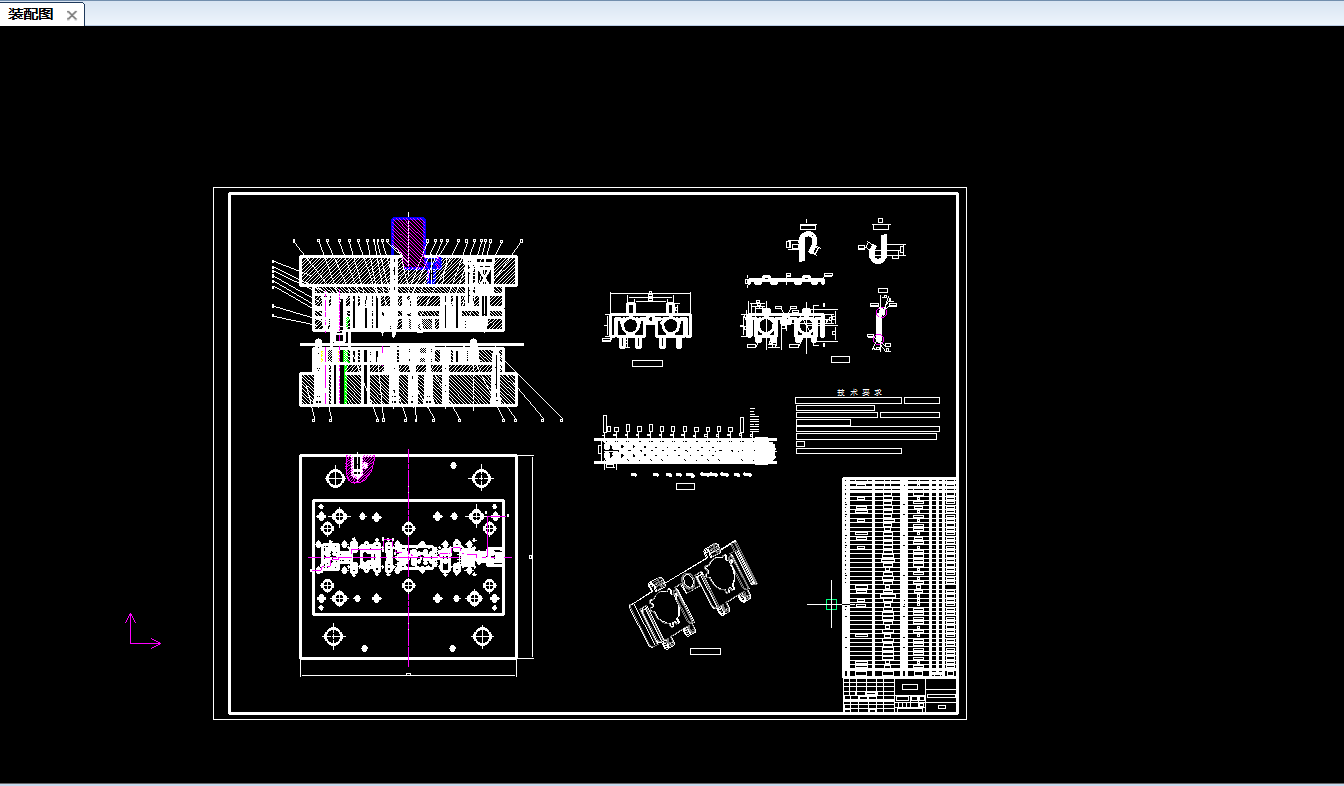1344x786 pixels.
Task: Click the magenta UCS axis icon
Action: click(143, 632)
